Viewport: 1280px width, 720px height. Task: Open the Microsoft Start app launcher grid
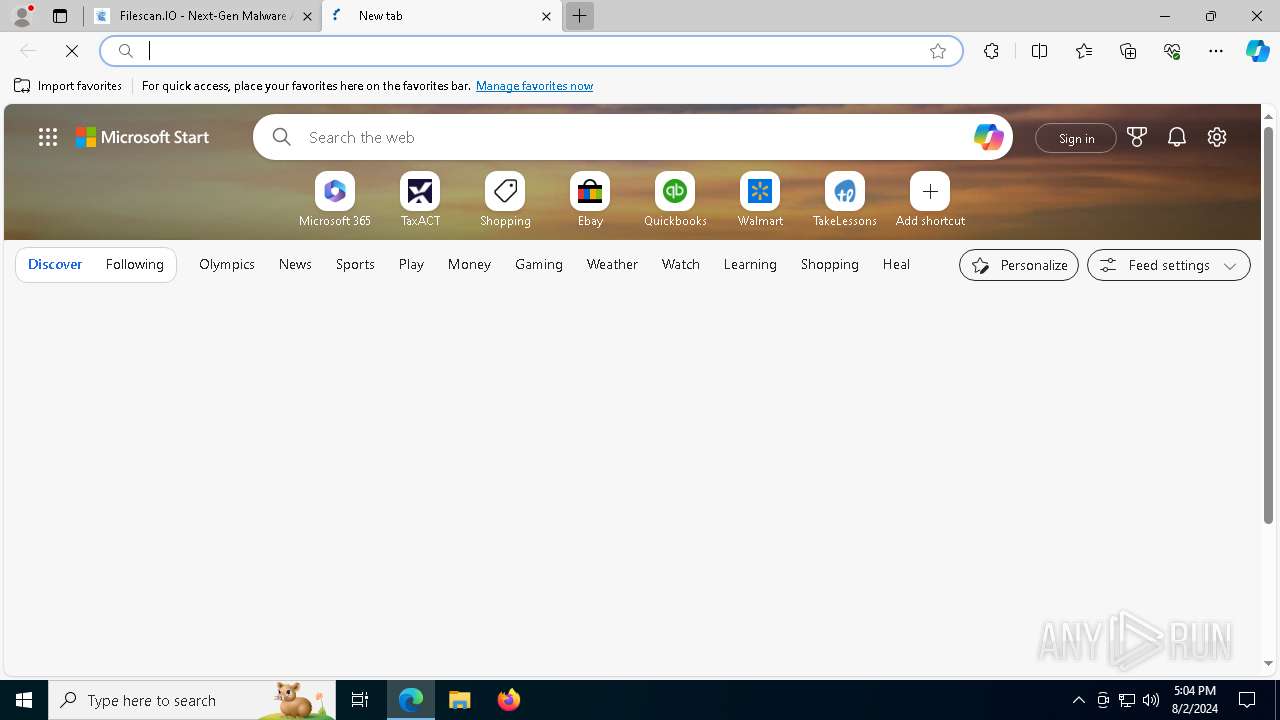48,137
